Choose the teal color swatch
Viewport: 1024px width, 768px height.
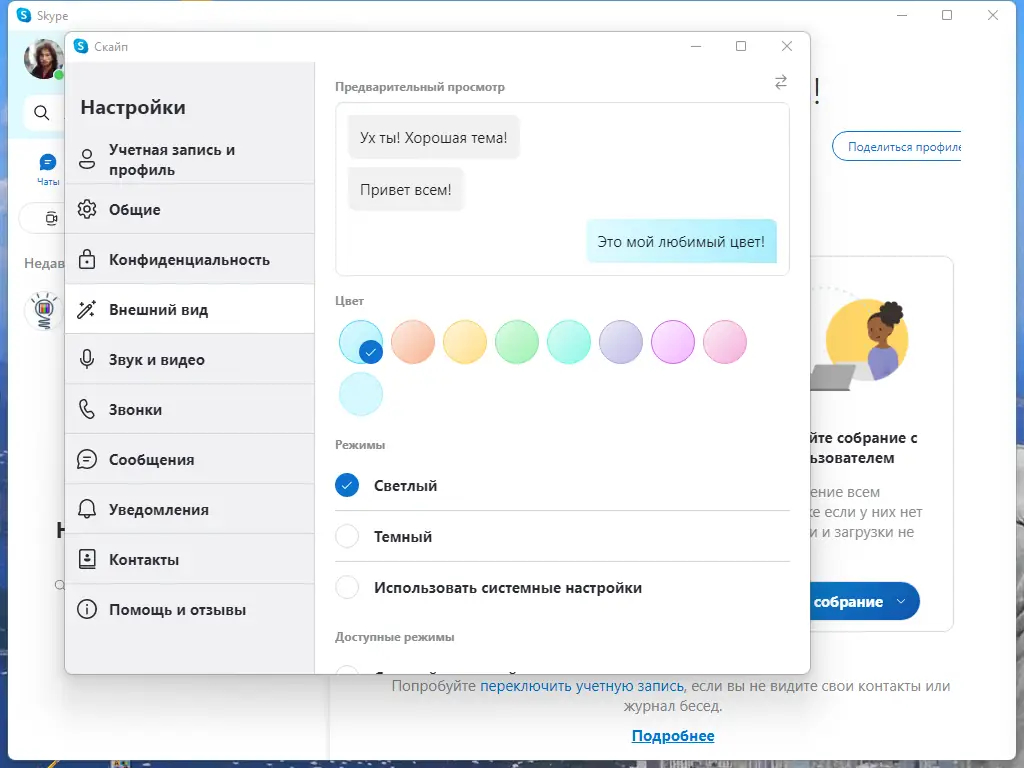coord(569,342)
